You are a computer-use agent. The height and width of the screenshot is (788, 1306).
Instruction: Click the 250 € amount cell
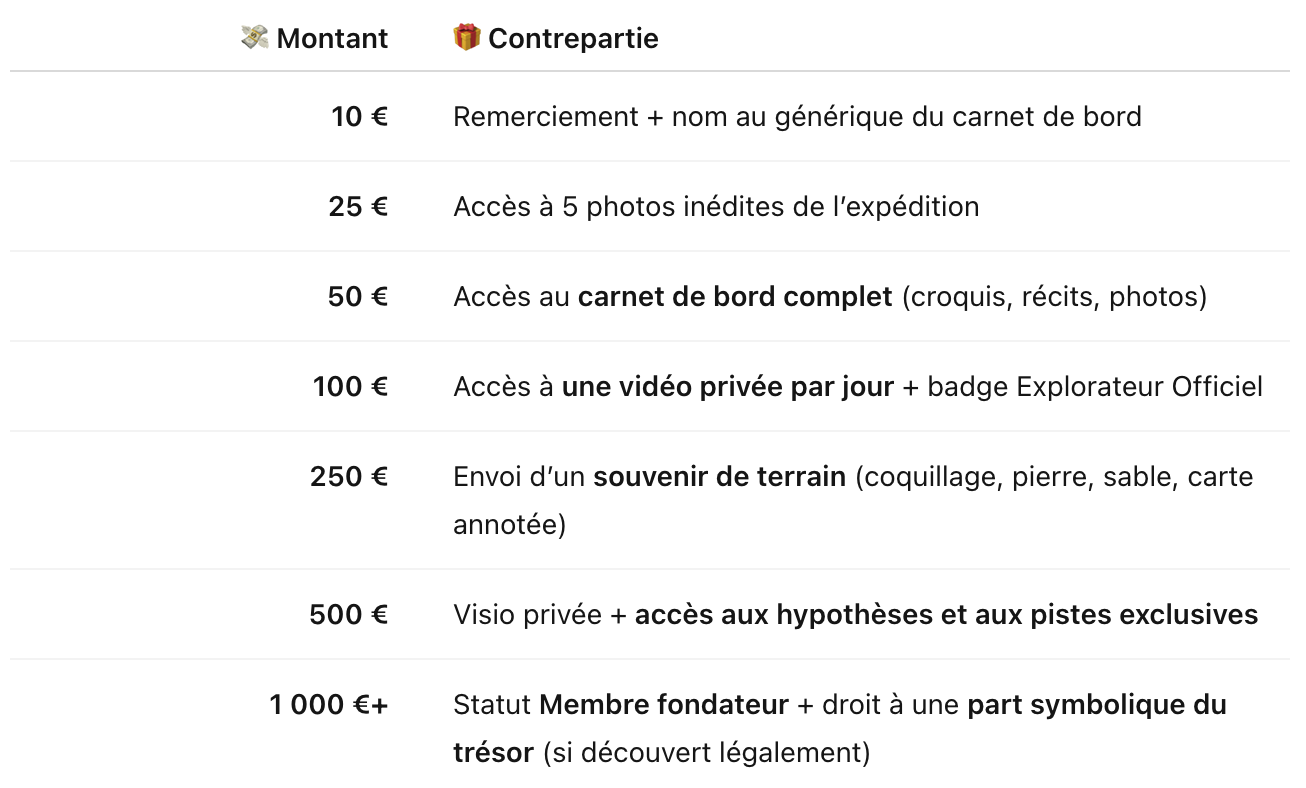(x=349, y=477)
